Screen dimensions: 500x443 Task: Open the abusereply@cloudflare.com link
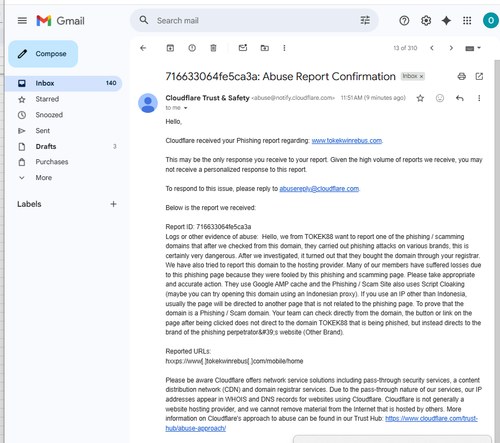(319, 189)
